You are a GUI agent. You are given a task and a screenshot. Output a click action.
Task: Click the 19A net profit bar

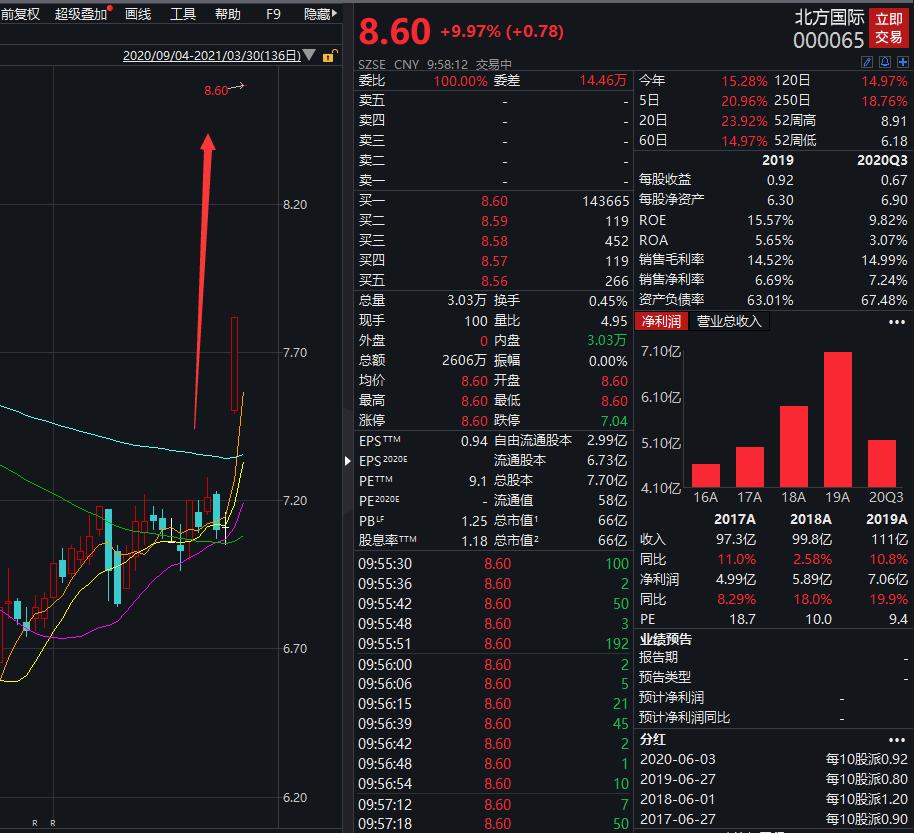coord(838,419)
